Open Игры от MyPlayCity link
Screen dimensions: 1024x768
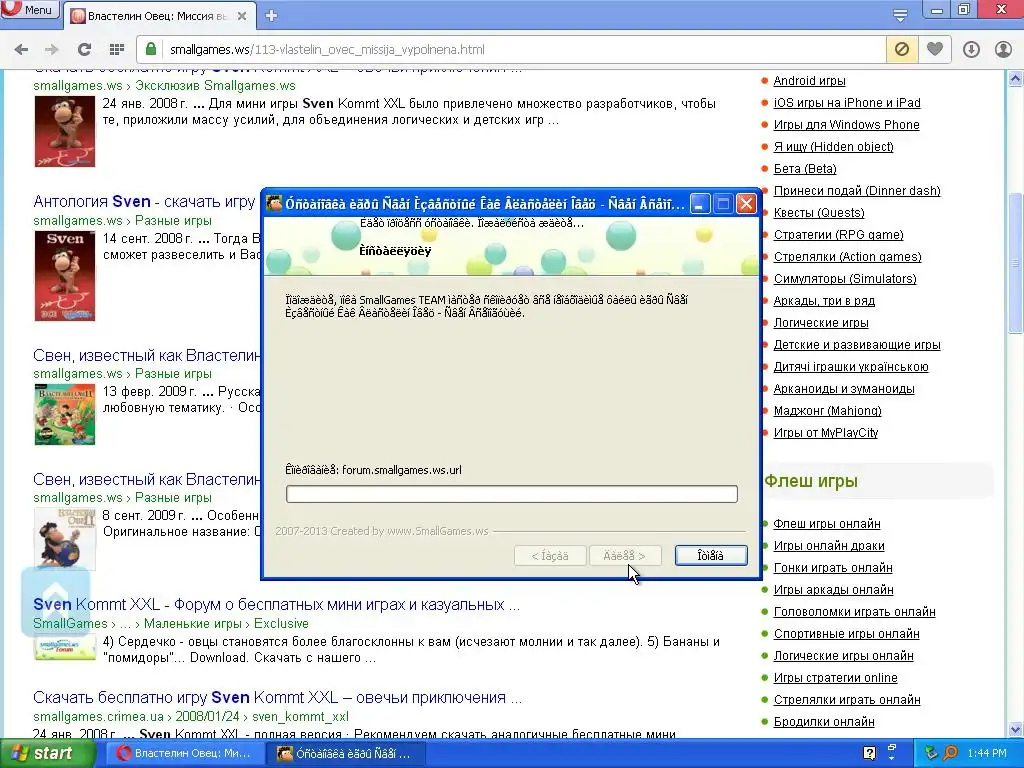(x=825, y=433)
